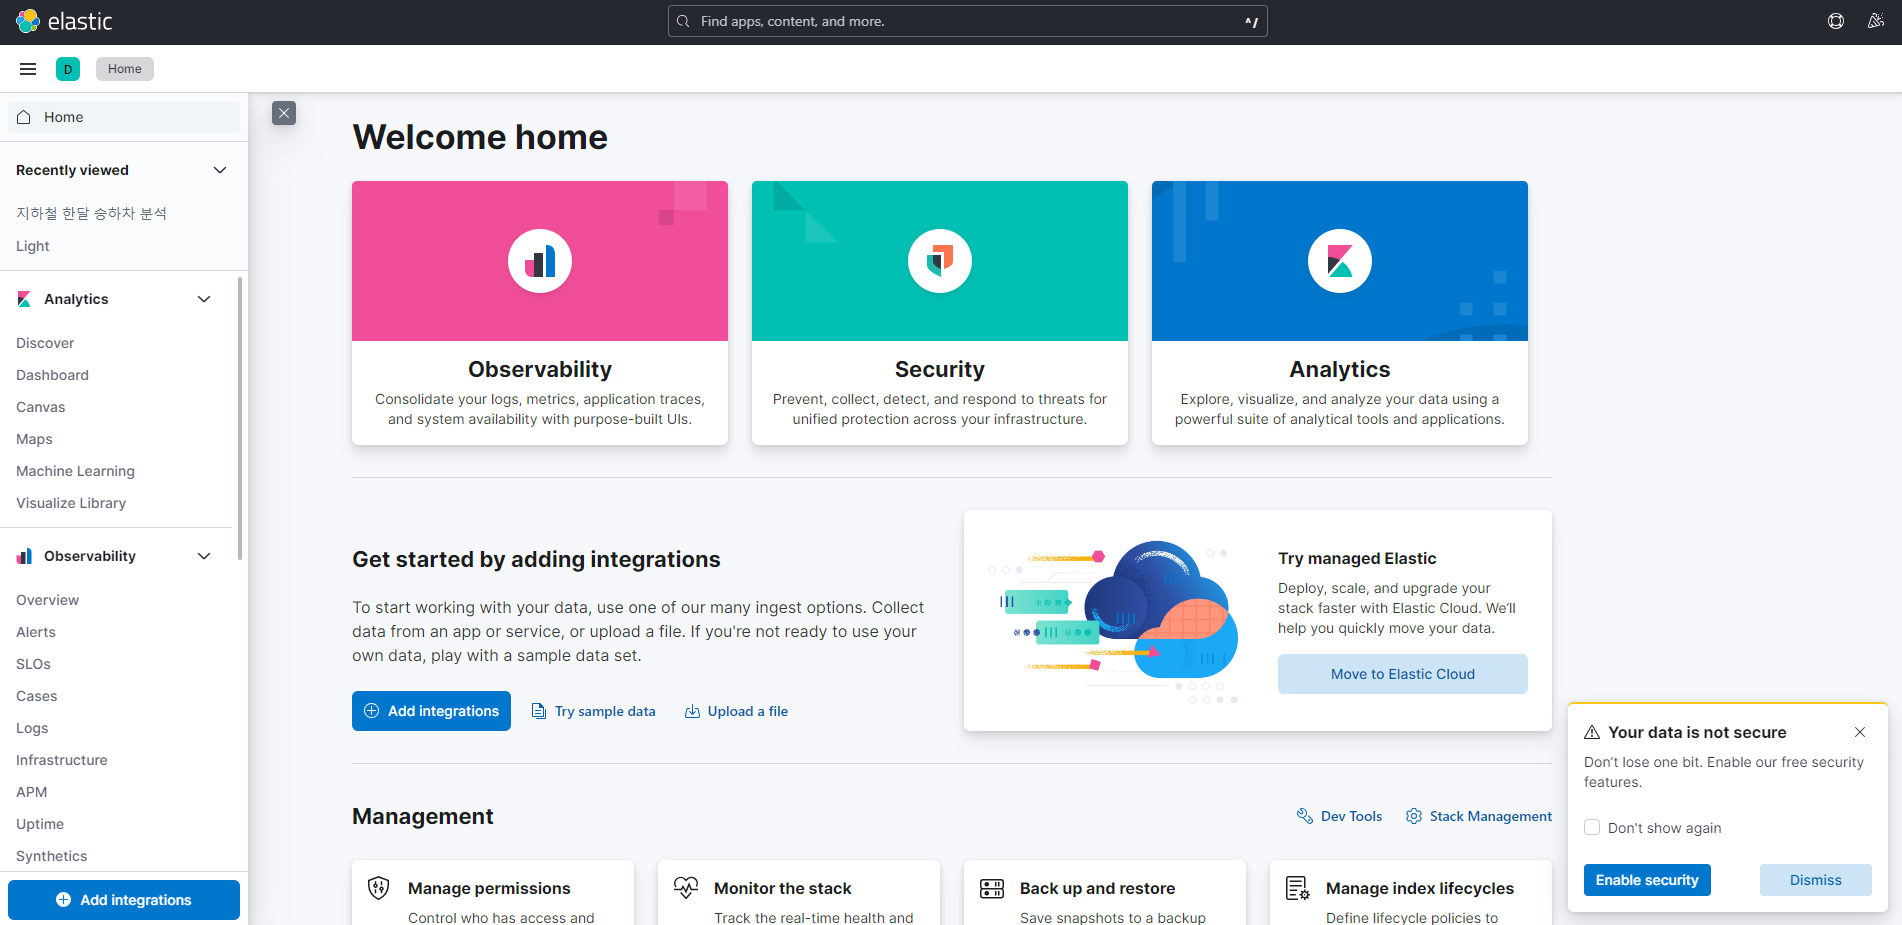Click the Analytics Kibana icon in sidebar
The width and height of the screenshot is (1902, 925).
coord(24,299)
